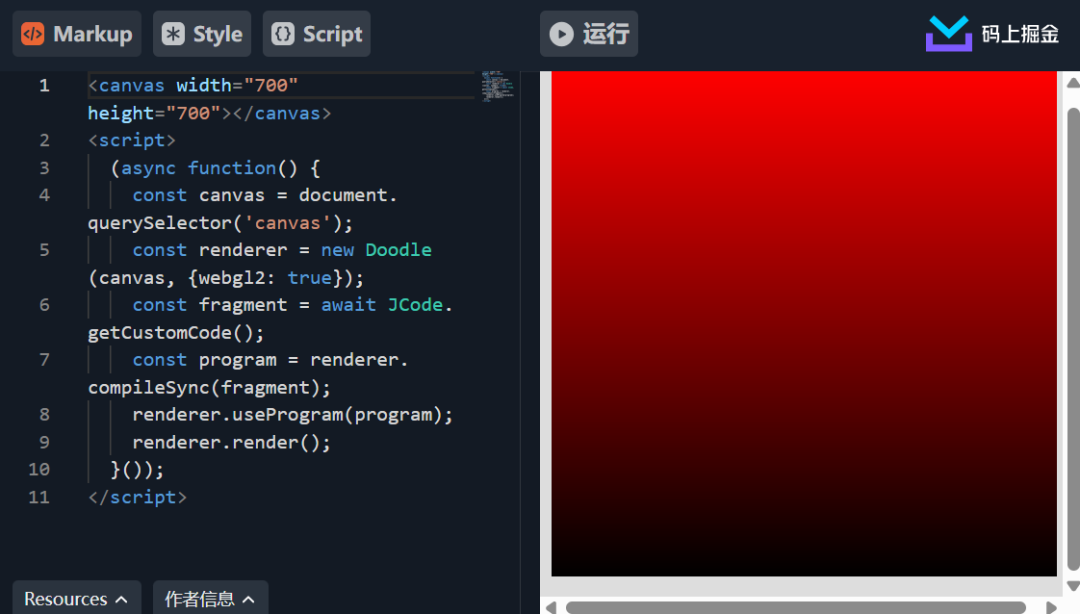Click 'querySelector' in the code
This screenshot has width=1080, height=614.
point(160,223)
